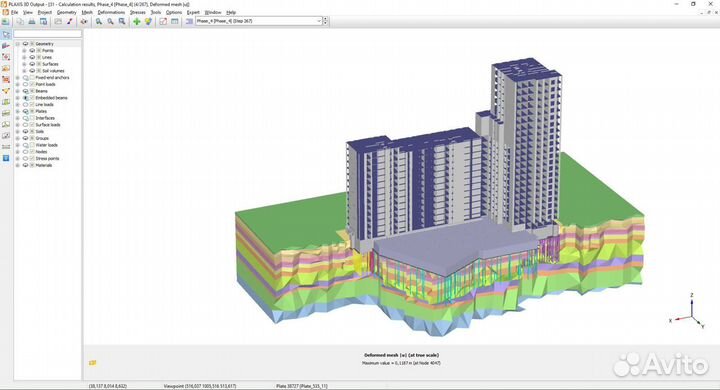Click the Plate 38727 status bar entry
The width and height of the screenshot is (720, 390).
(x=302, y=386)
